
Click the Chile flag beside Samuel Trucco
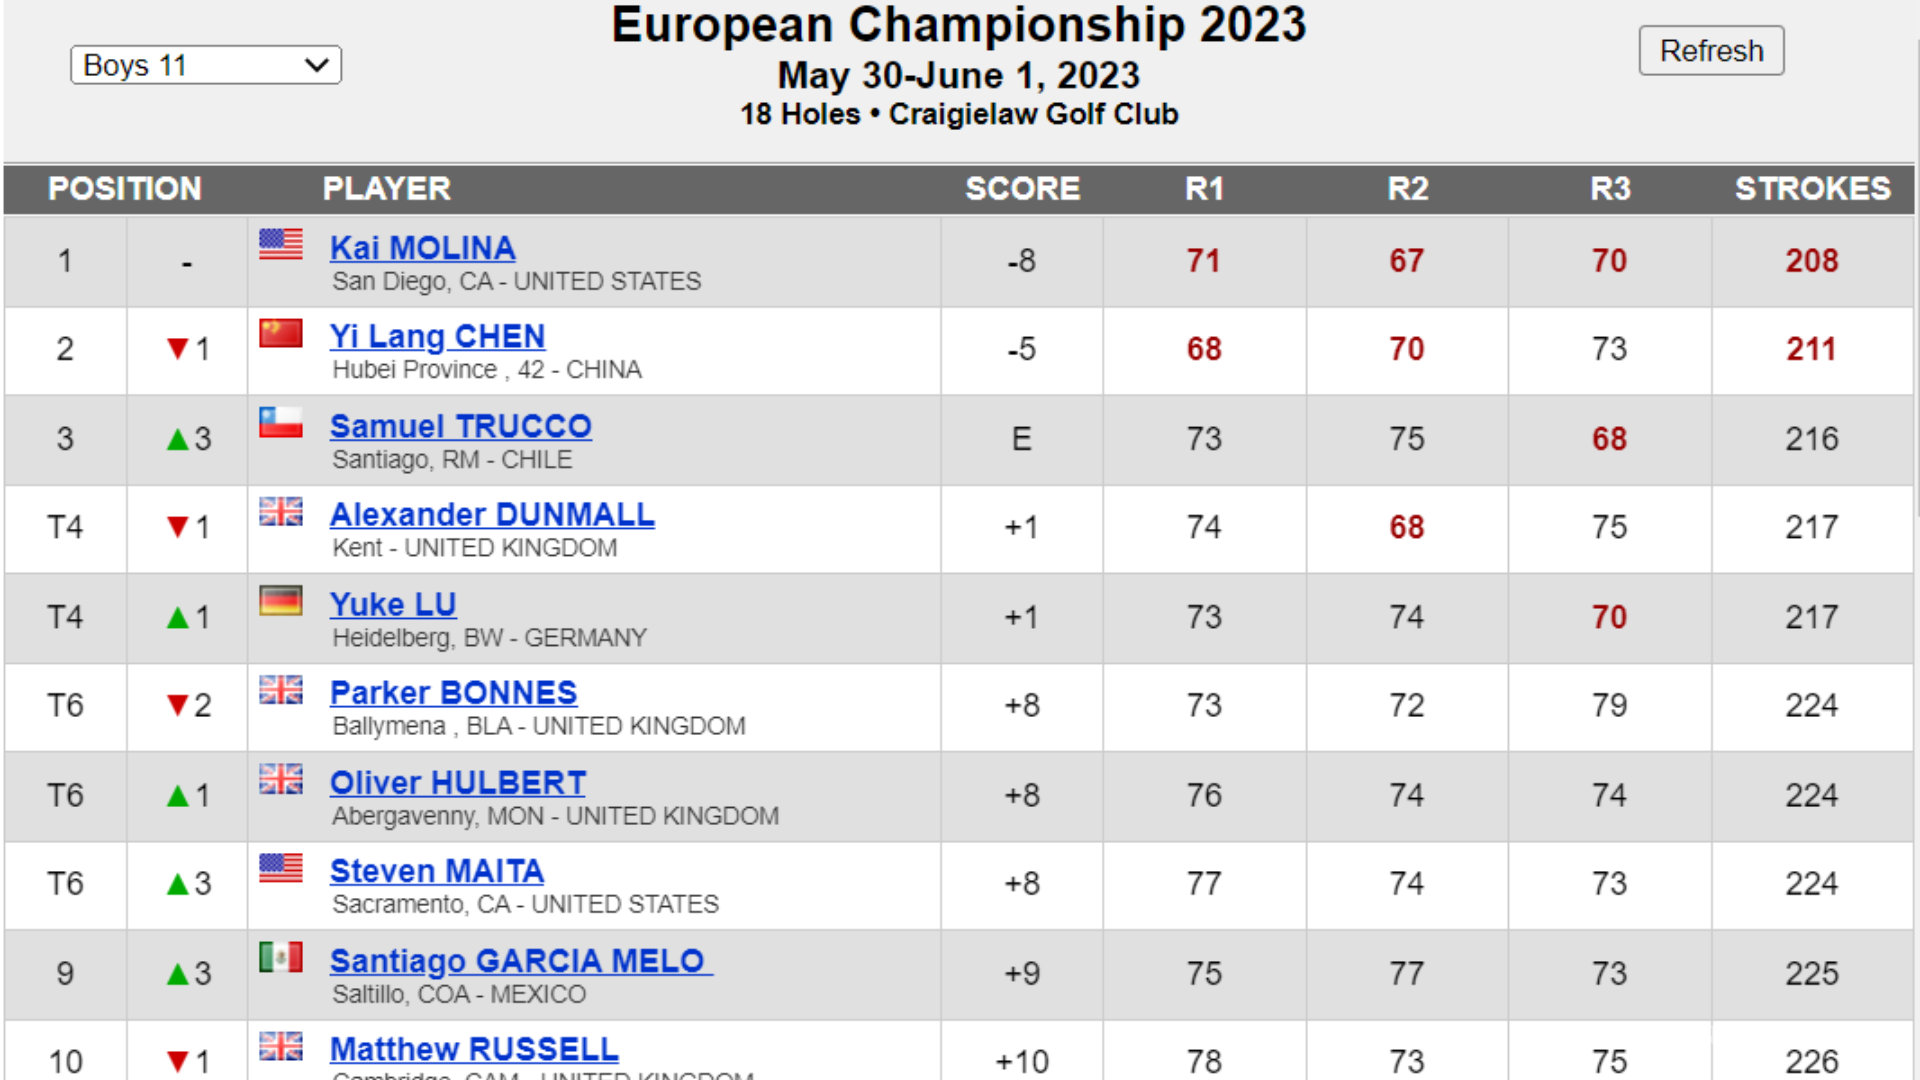point(281,422)
